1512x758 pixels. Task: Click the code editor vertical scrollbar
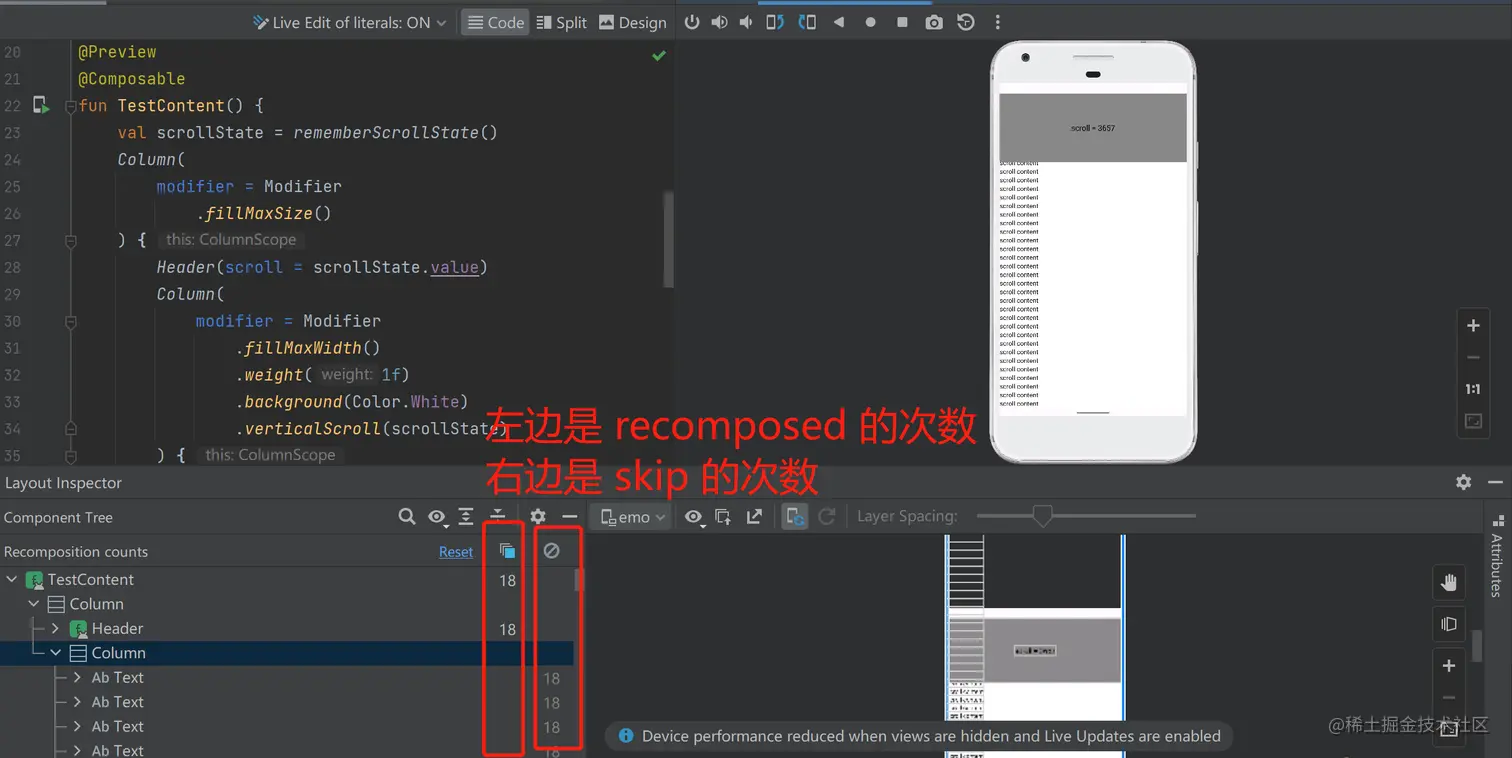tap(668, 238)
